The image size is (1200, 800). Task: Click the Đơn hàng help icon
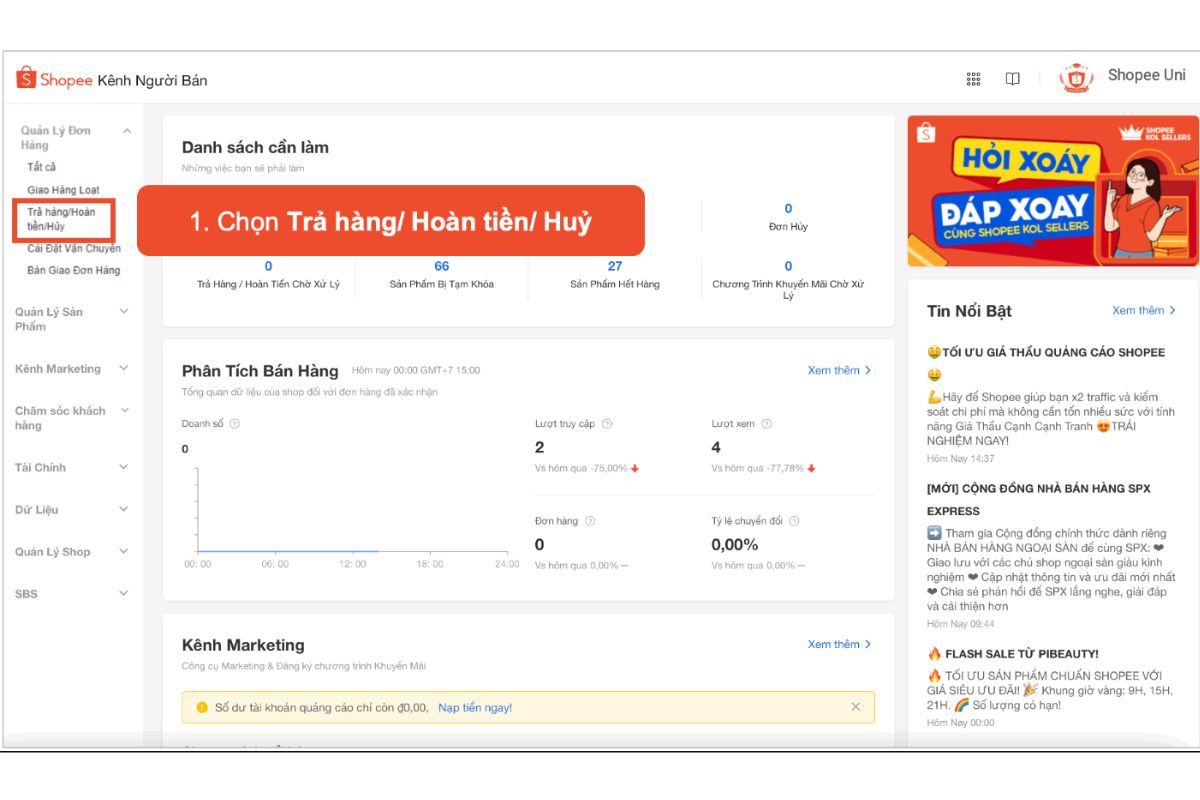(590, 521)
